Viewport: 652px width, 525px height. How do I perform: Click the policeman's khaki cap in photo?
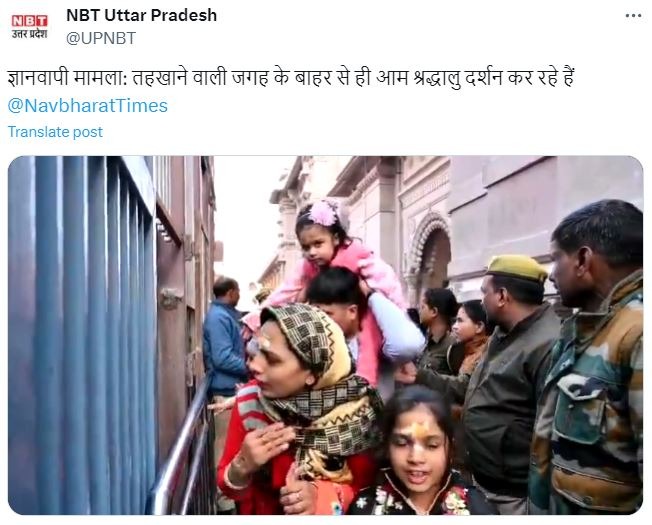click(516, 267)
